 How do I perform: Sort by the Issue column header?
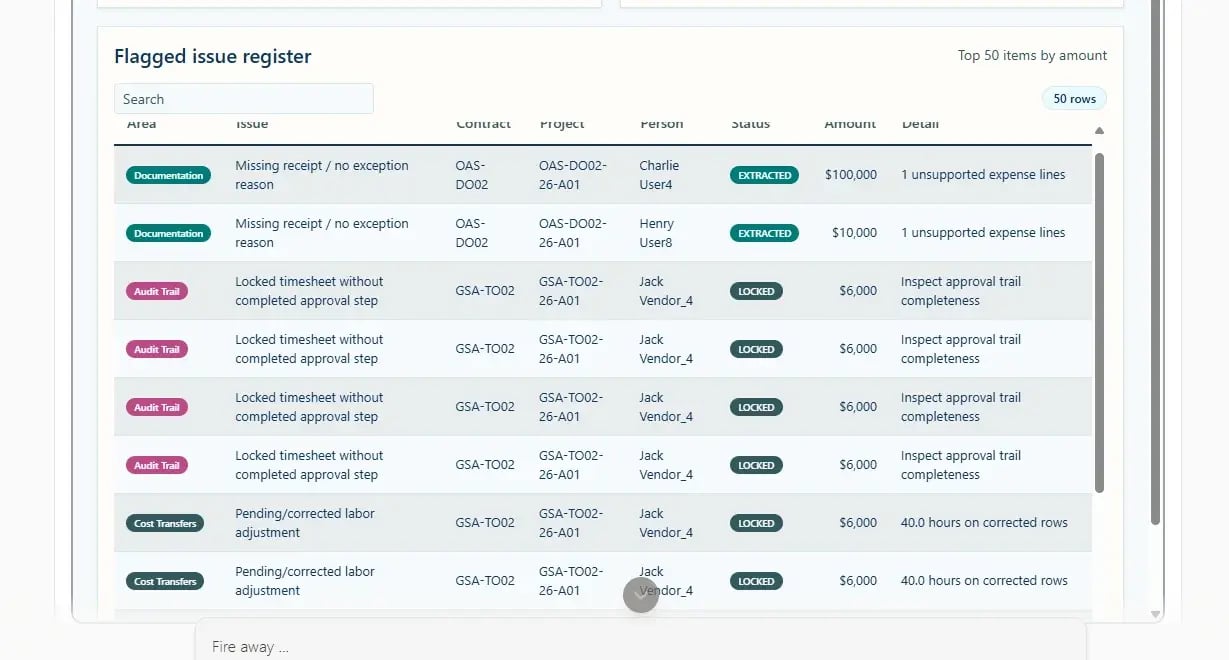pyautogui.click(x=251, y=124)
